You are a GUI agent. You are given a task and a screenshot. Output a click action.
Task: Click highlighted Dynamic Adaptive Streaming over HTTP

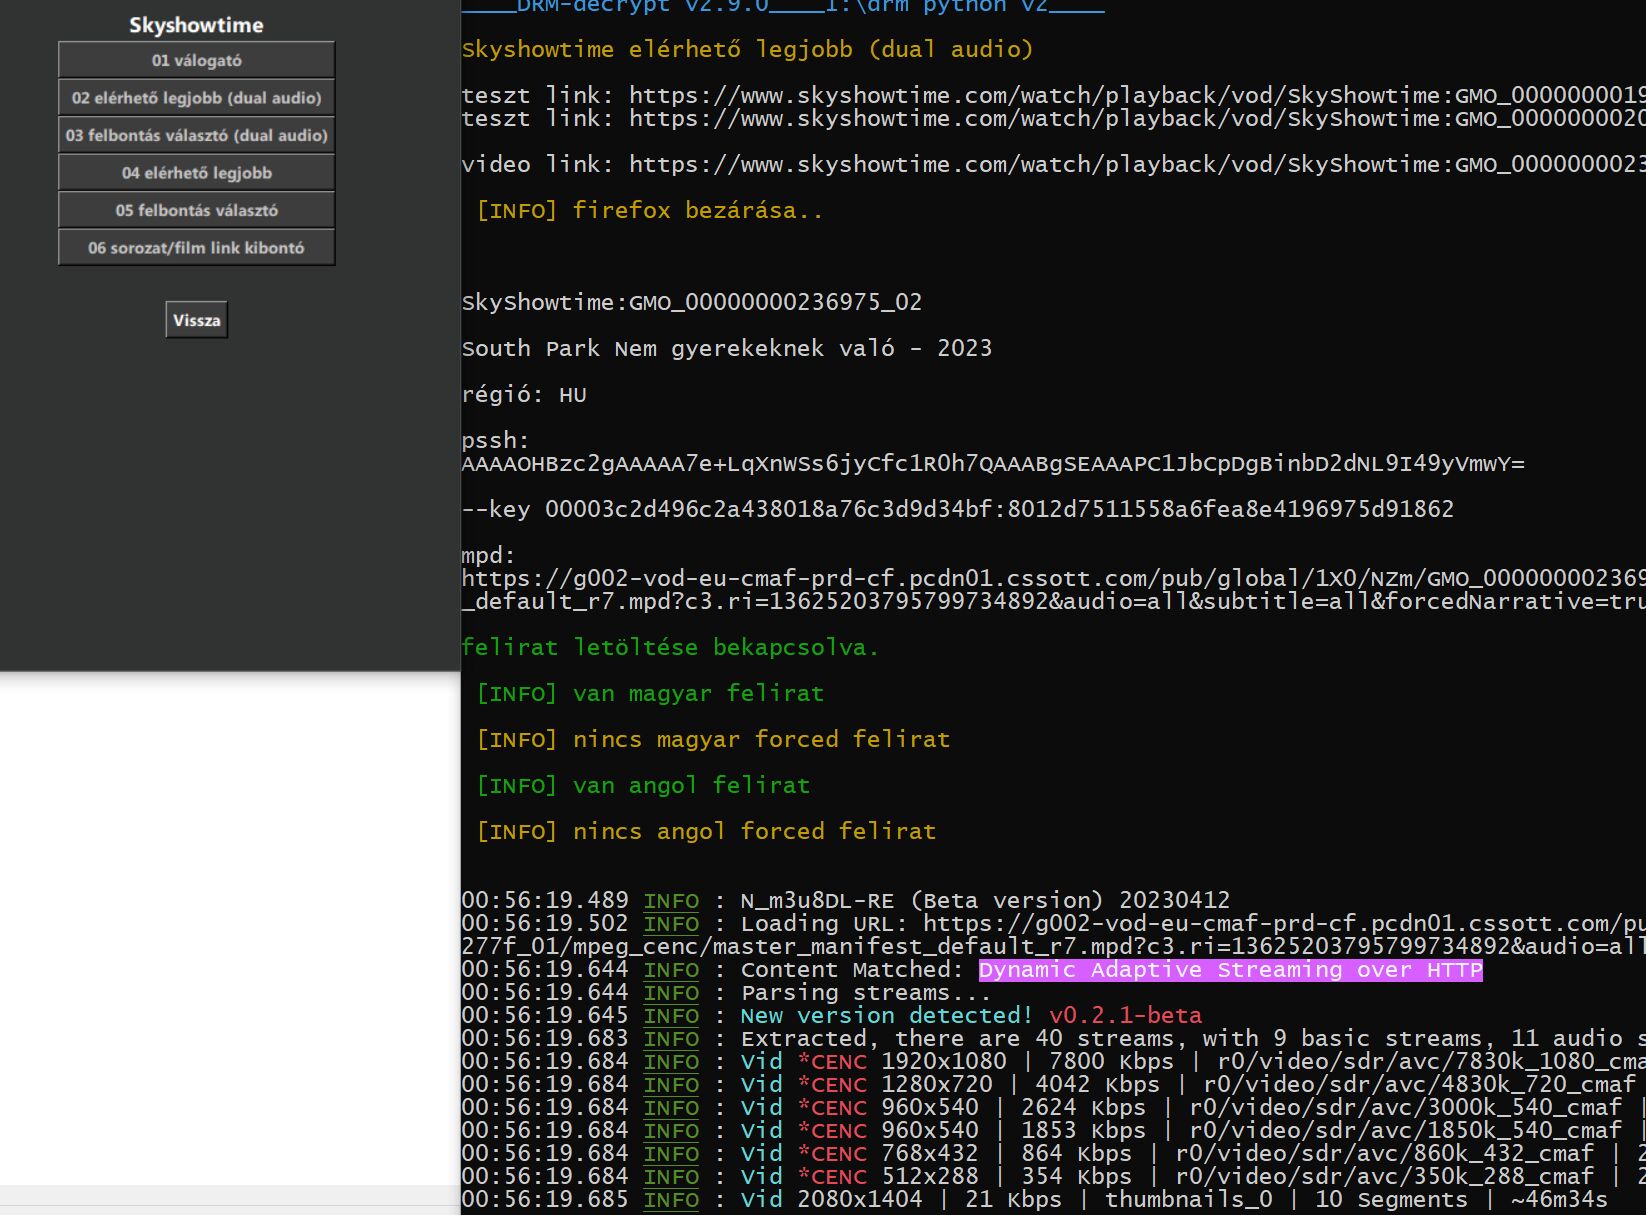[1231, 970]
